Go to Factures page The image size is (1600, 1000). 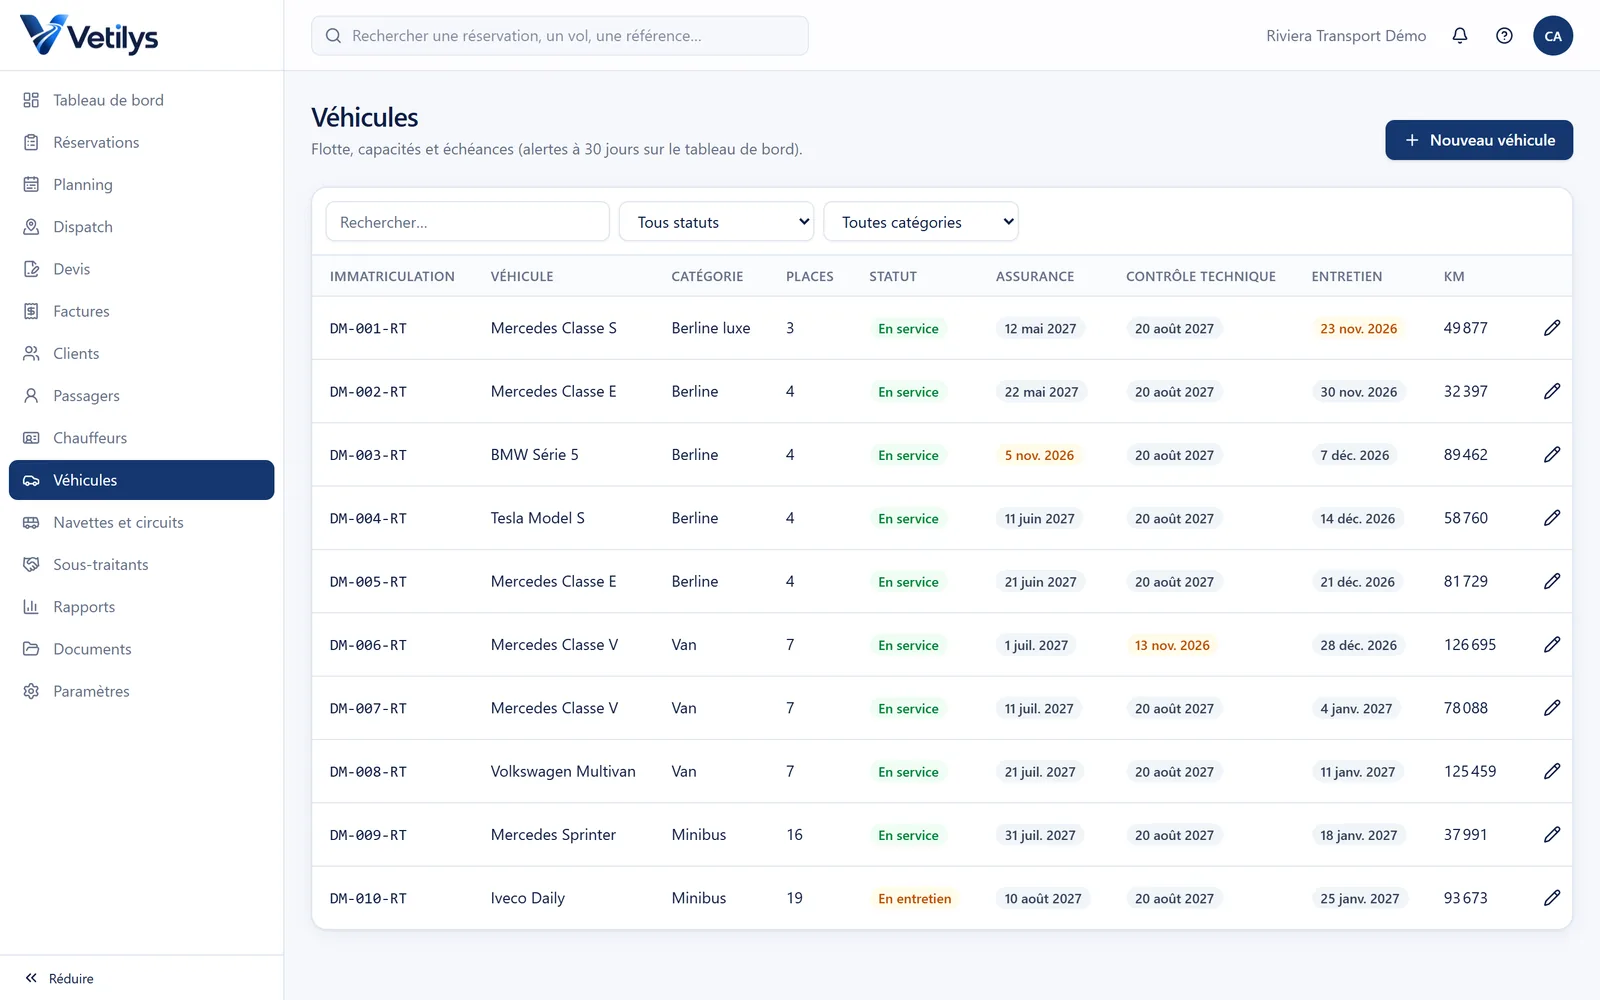(142, 311)
